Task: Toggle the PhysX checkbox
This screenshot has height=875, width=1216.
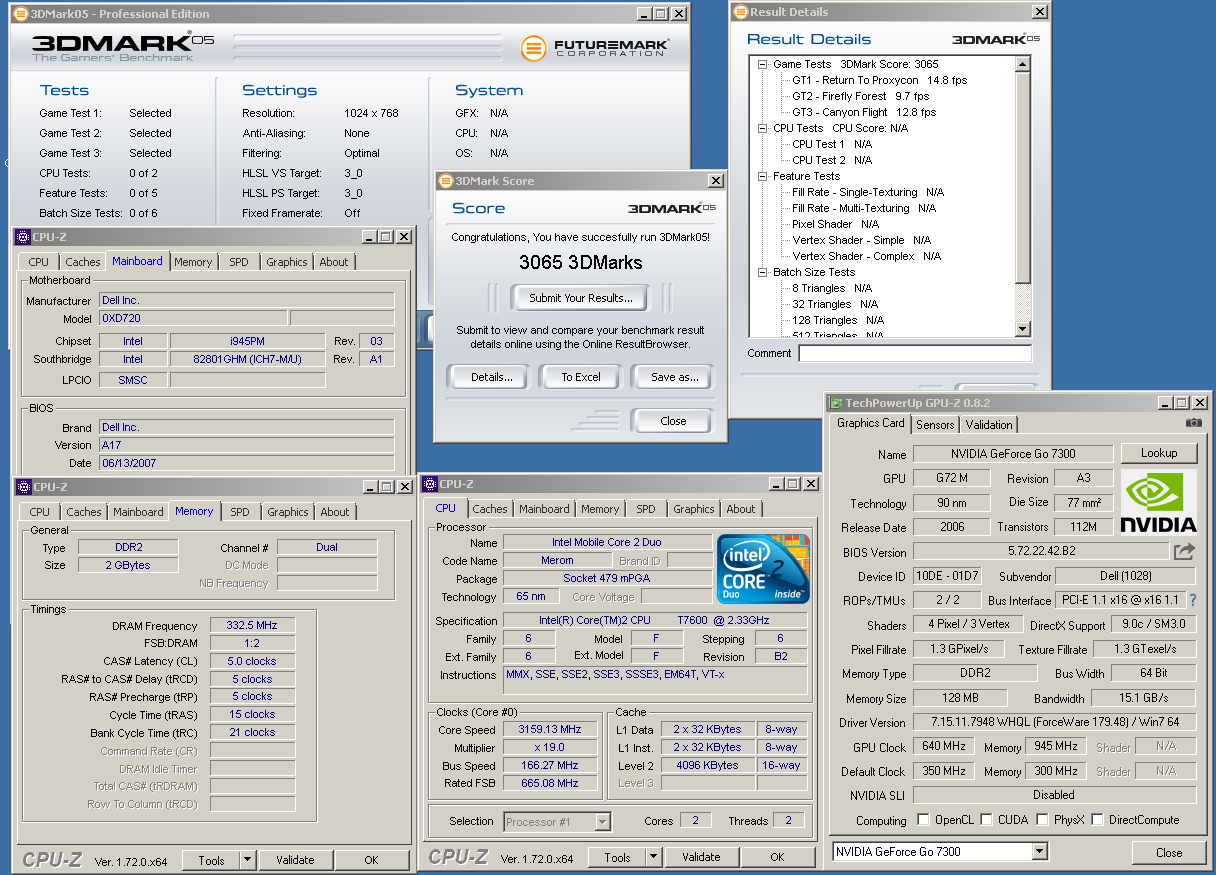Action: click(1043, 820)
